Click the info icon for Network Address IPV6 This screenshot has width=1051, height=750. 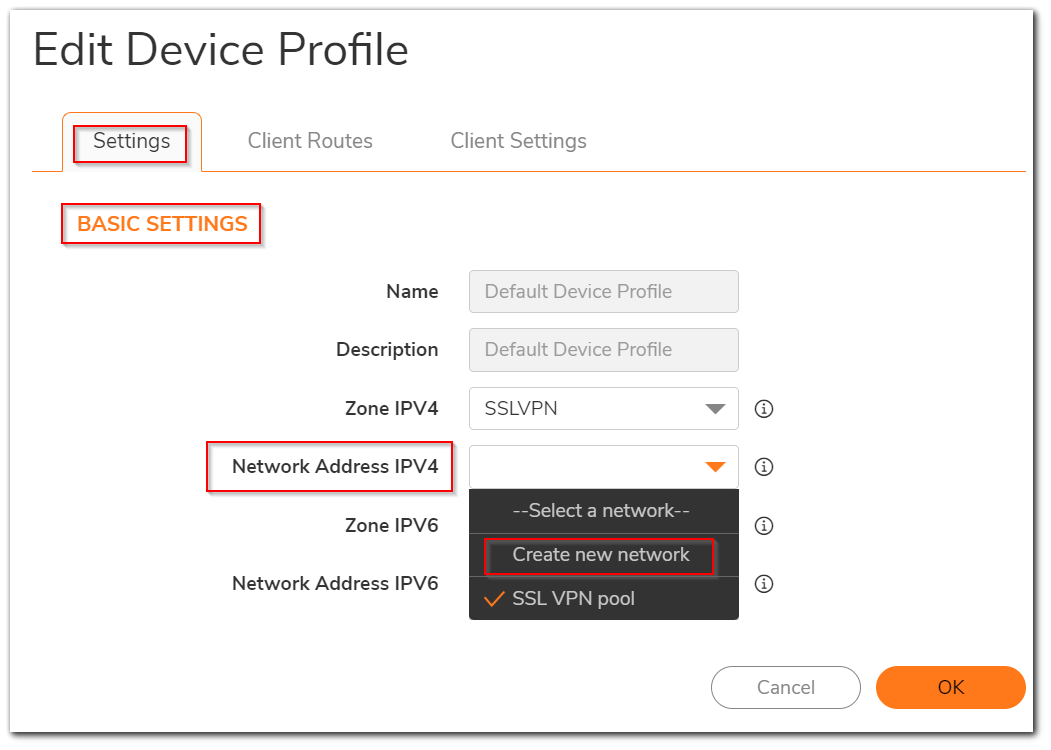pos(764,584)
